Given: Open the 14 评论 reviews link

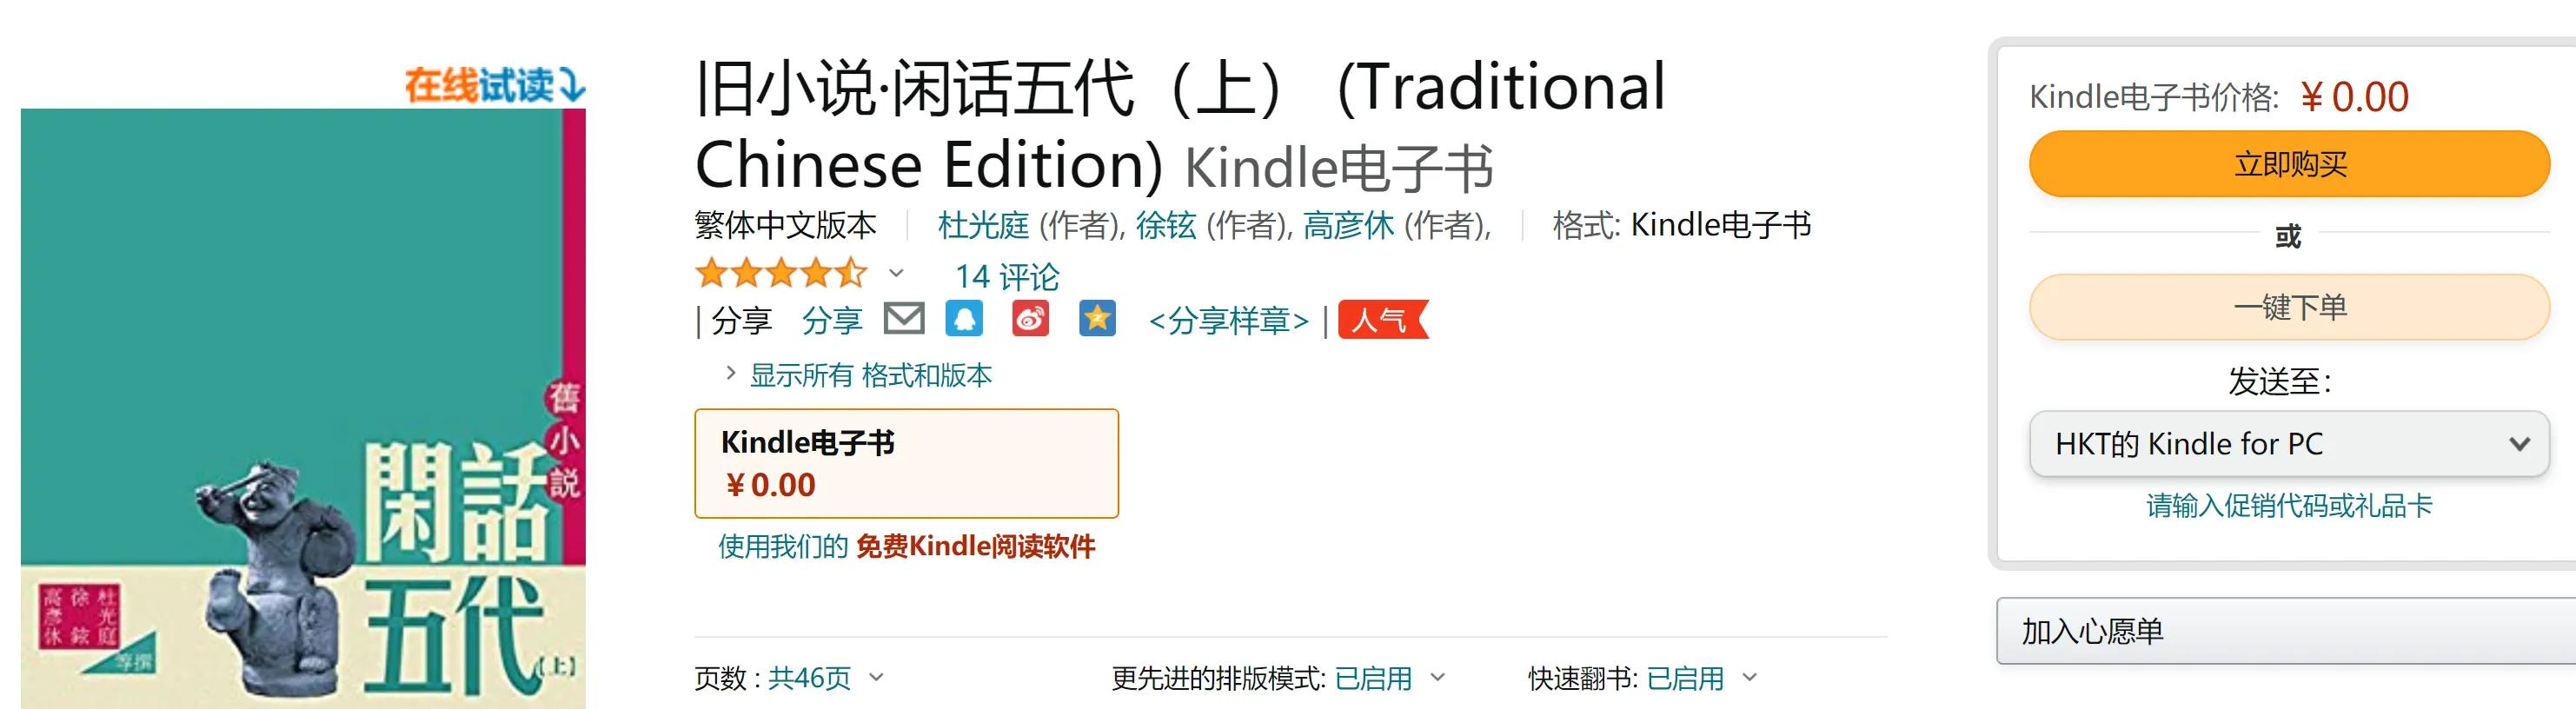Looking at the screenshot, I should point(1006,276).
